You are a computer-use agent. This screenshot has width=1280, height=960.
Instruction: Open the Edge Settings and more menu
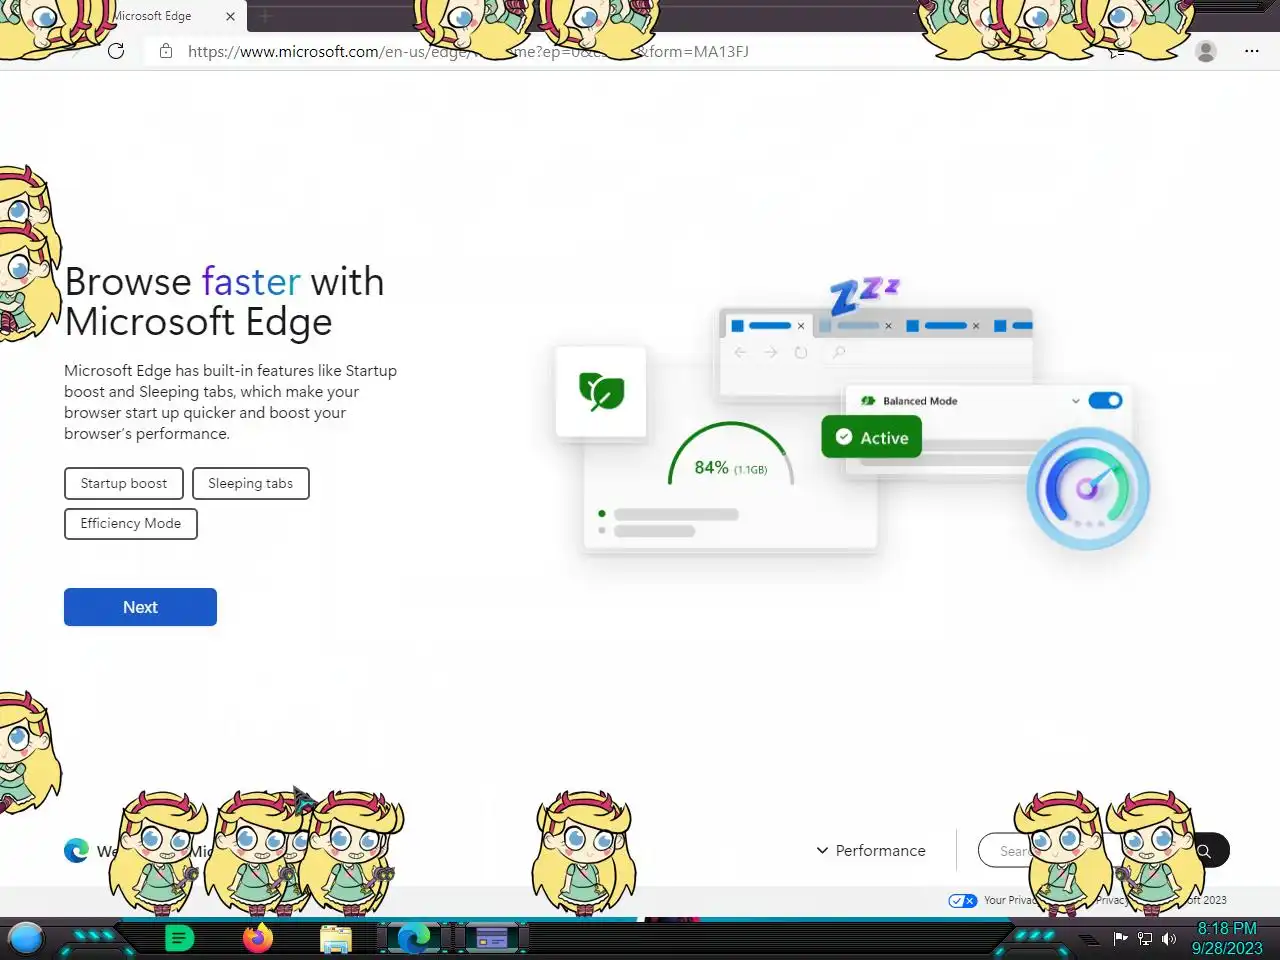(x=1252, y=51)
